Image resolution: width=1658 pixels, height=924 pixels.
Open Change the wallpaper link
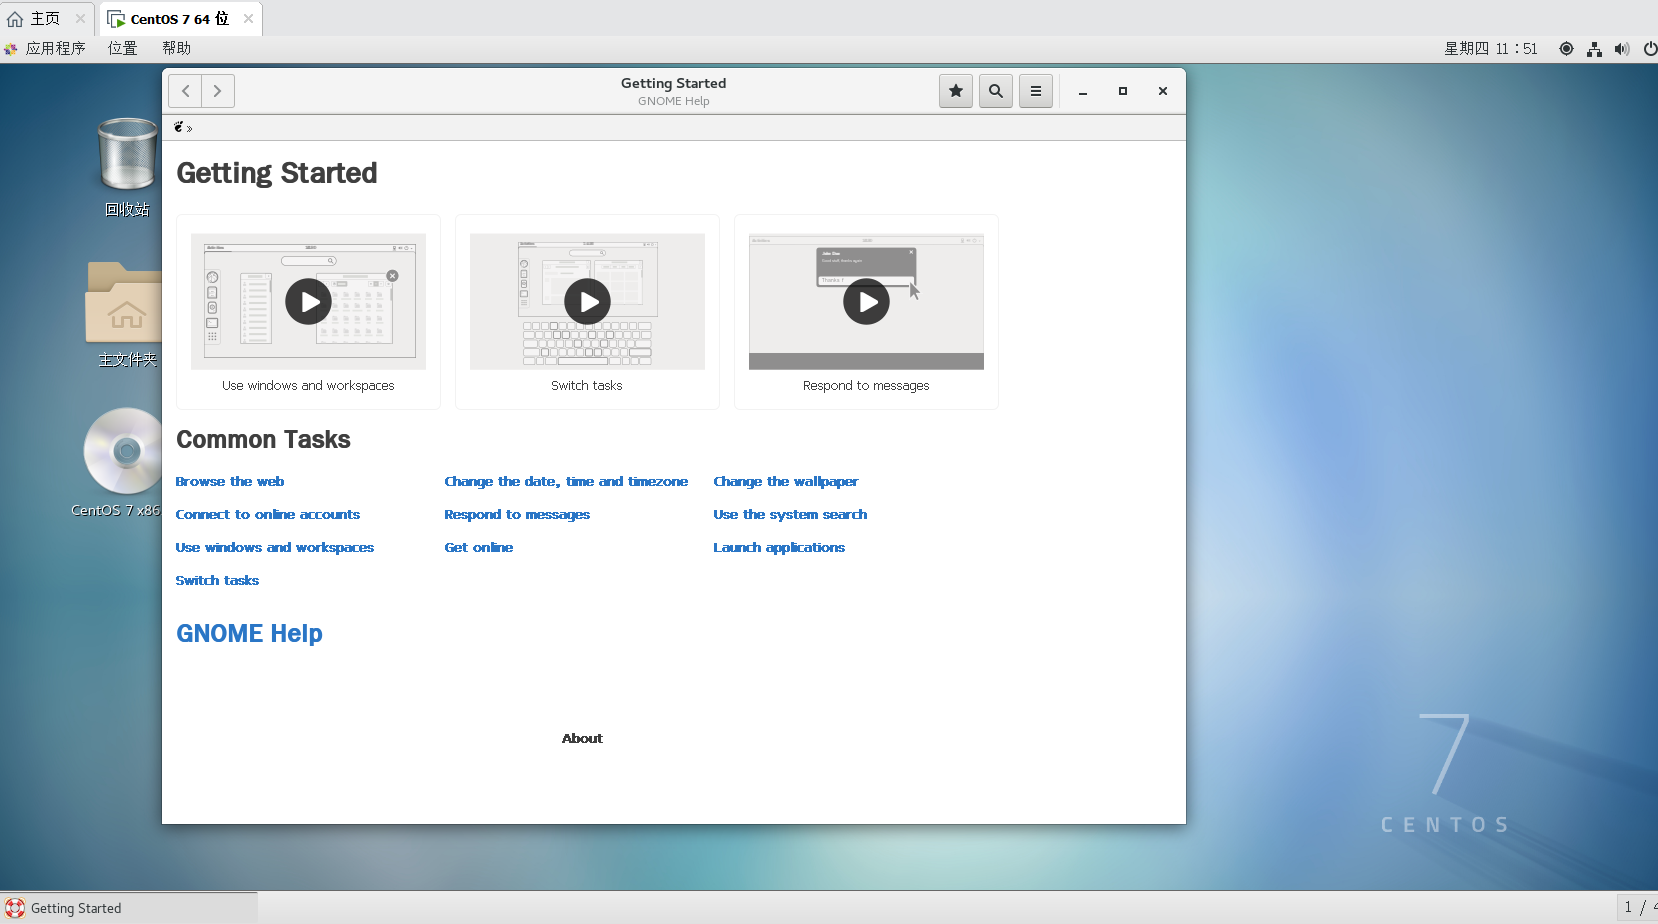click(786, 482)
